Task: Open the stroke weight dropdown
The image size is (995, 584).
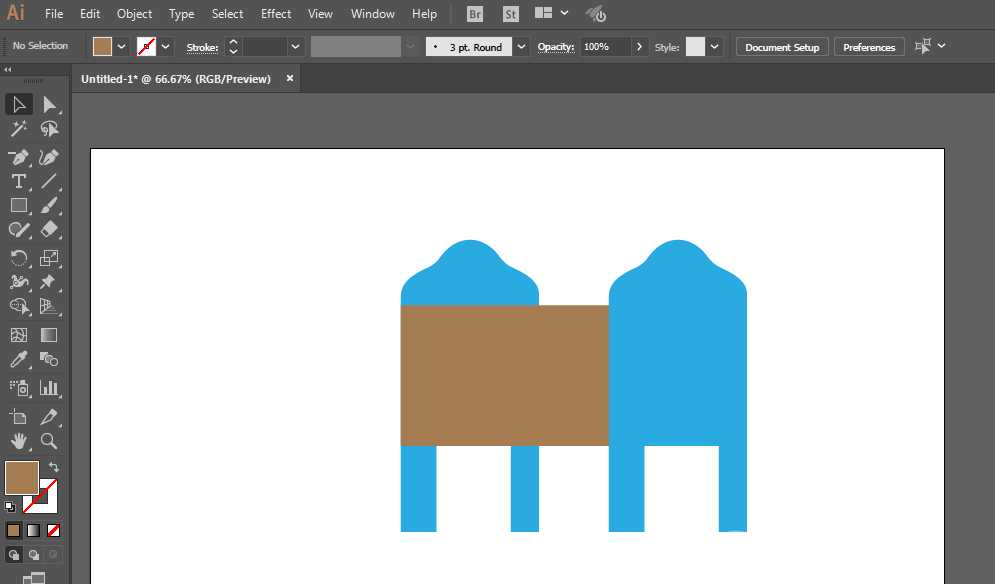Action: (295, 46)
